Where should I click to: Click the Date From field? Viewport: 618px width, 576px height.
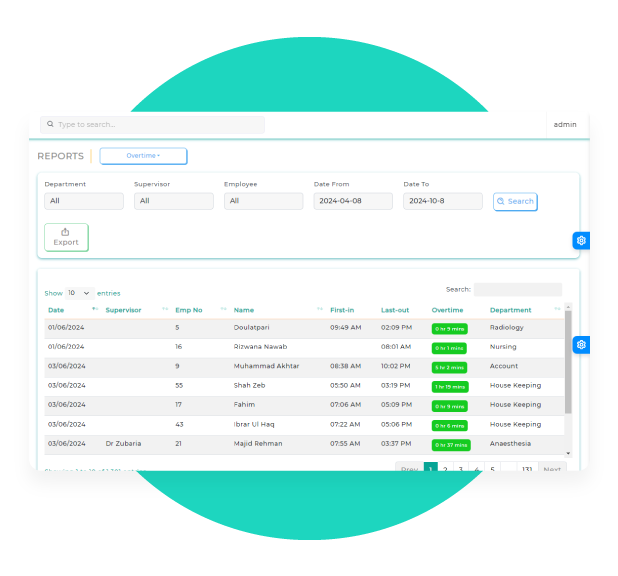point(353,201)
